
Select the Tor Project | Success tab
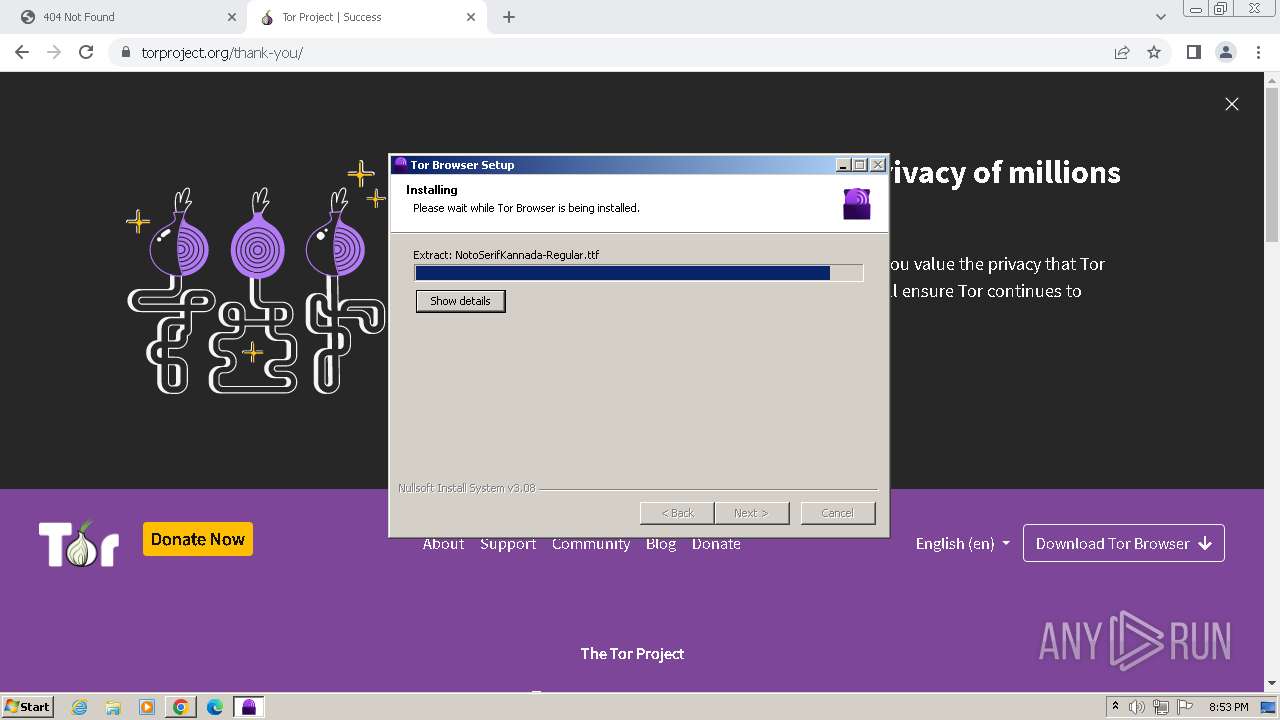[x=365, y=17]
